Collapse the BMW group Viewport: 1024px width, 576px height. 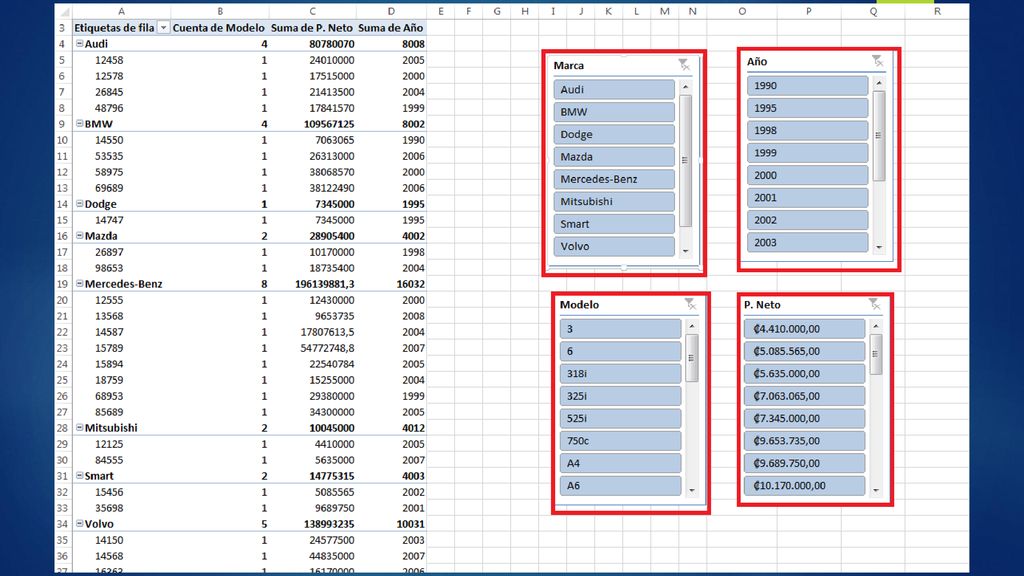[x=80, y=123]
